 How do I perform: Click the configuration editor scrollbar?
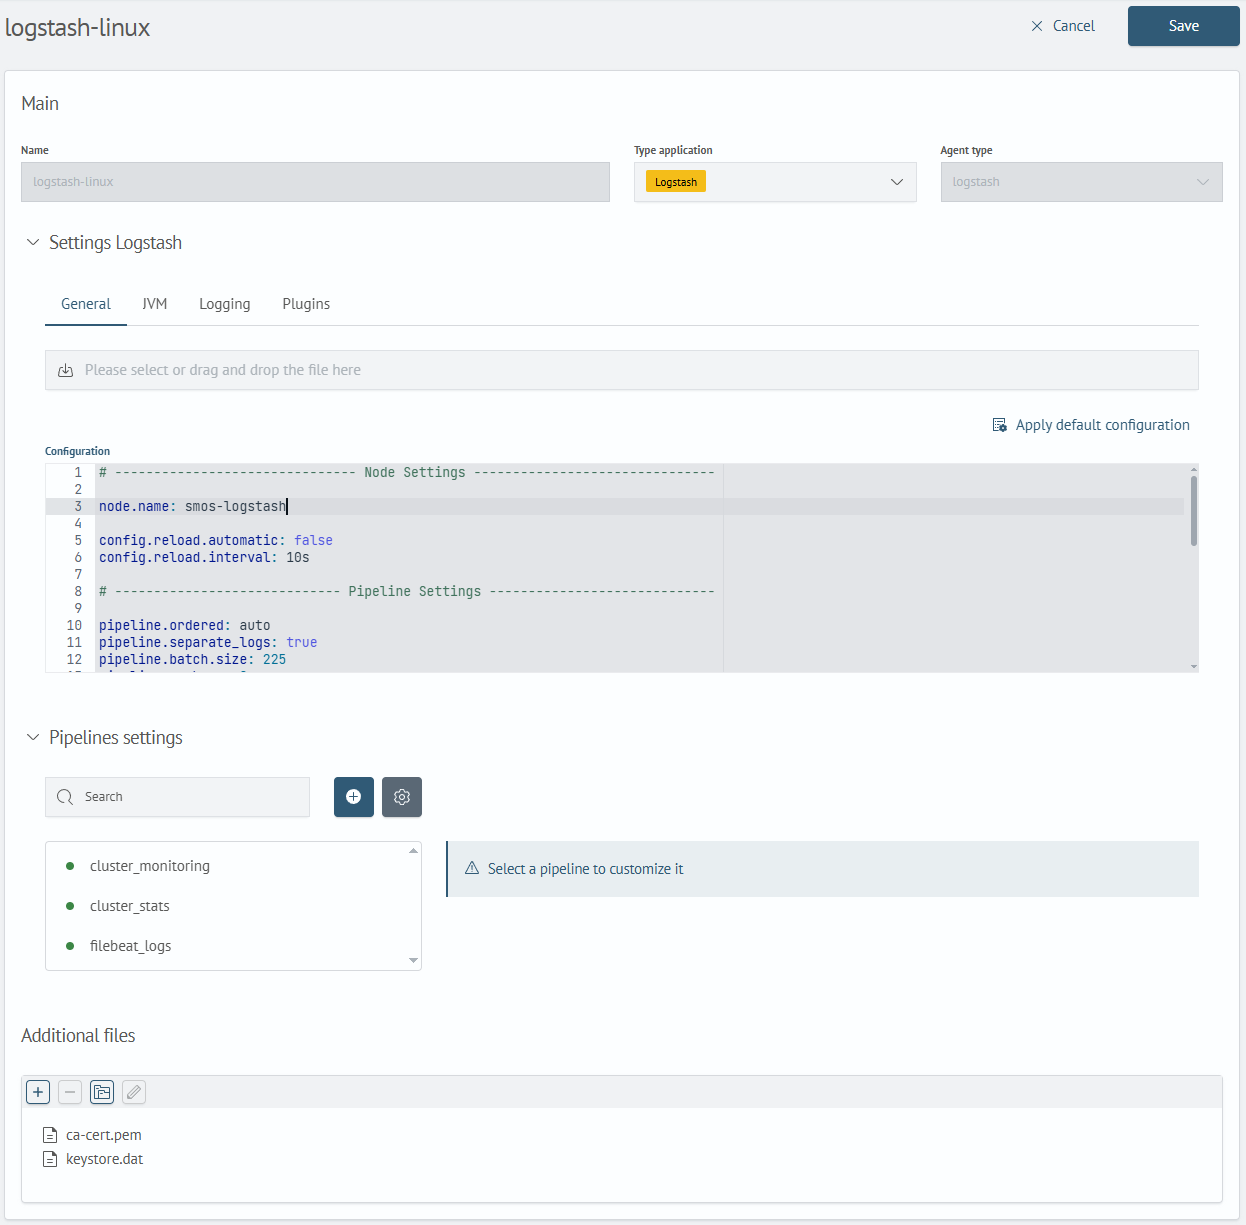(x=1191, y=510)
